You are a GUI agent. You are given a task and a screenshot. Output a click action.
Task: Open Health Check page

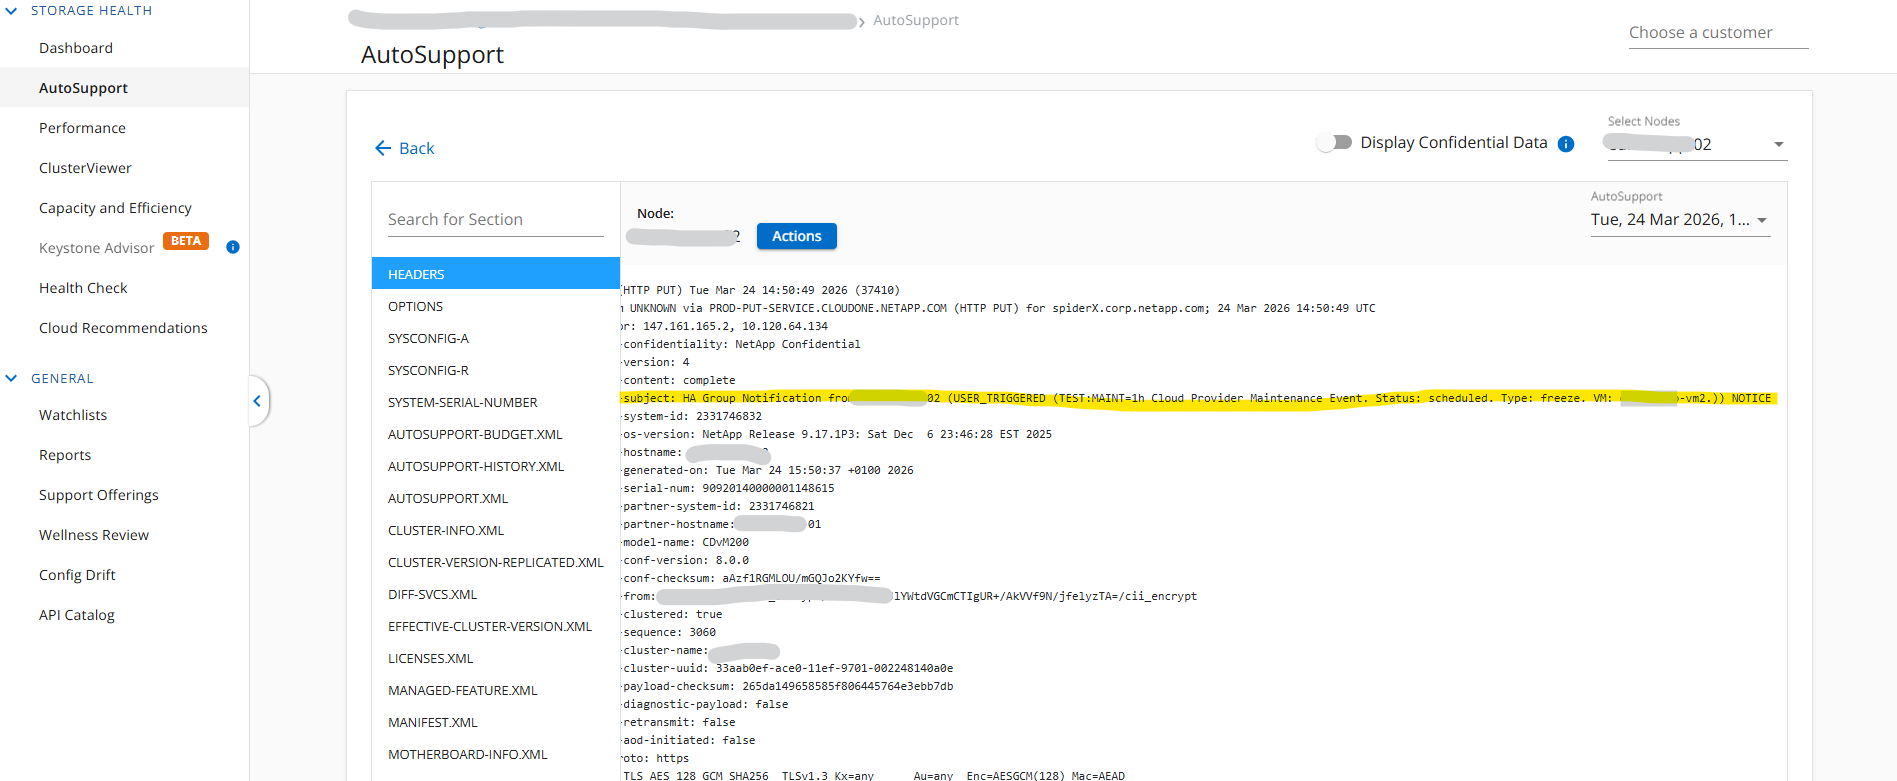point(83,288)
